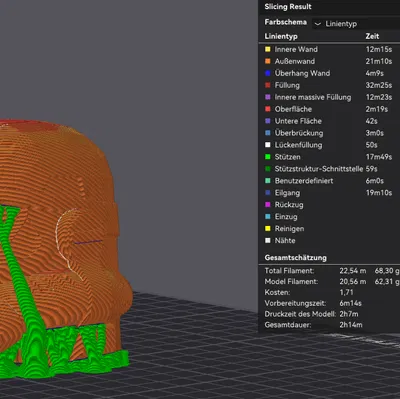Click the Innere Wand time 12m15s
The height and width of the screenshot is (399, 400).
378,49
